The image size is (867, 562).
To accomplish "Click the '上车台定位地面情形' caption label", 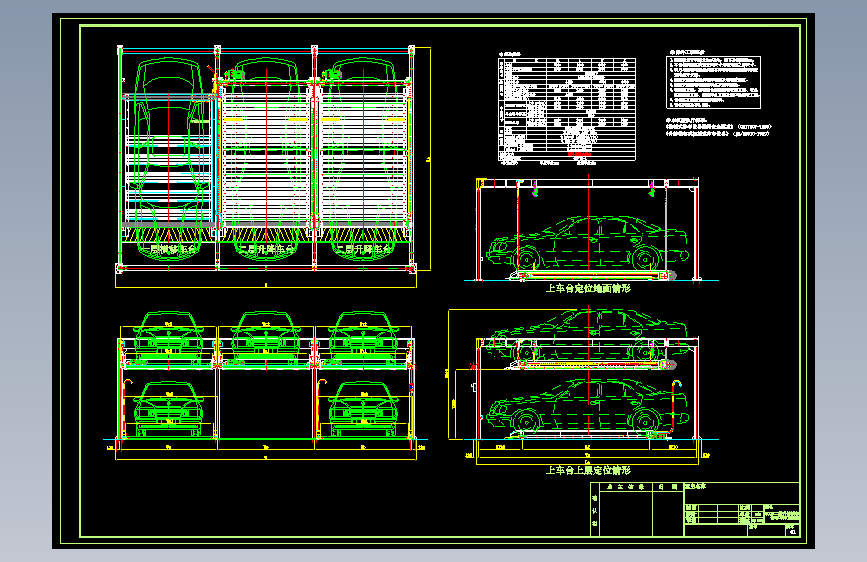I will click(588, 288).
